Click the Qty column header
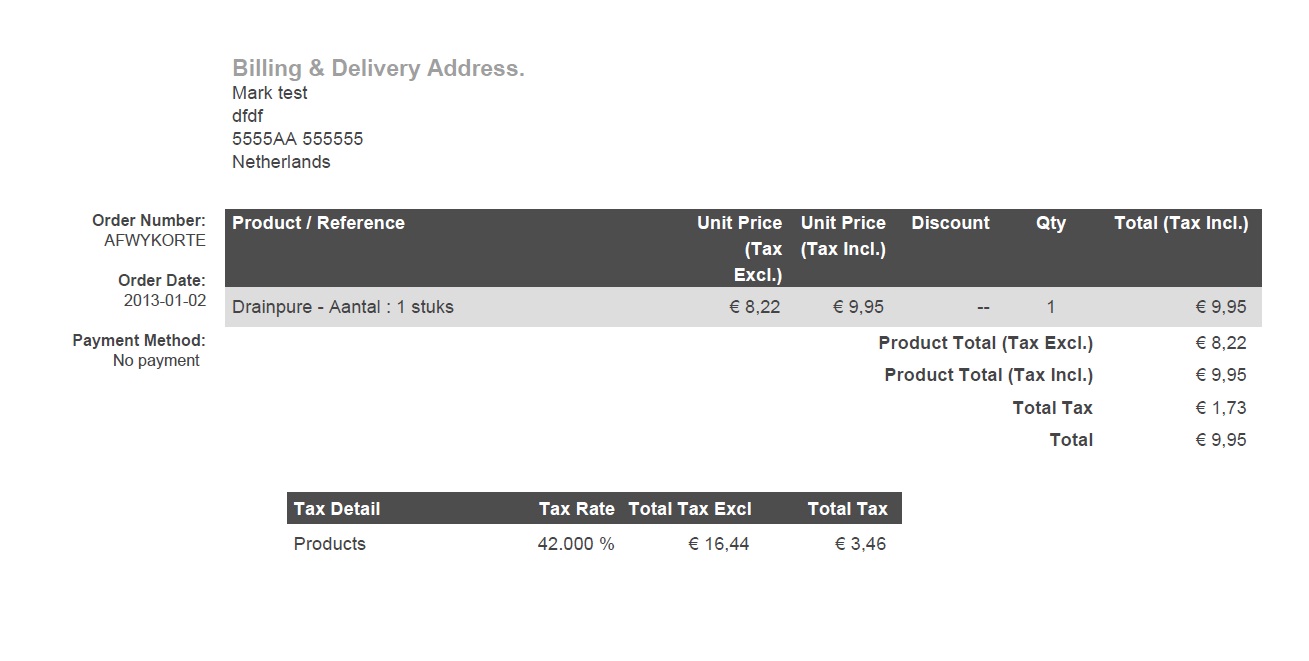This screenshot has width=1309, height=661. click(1051, 223)
